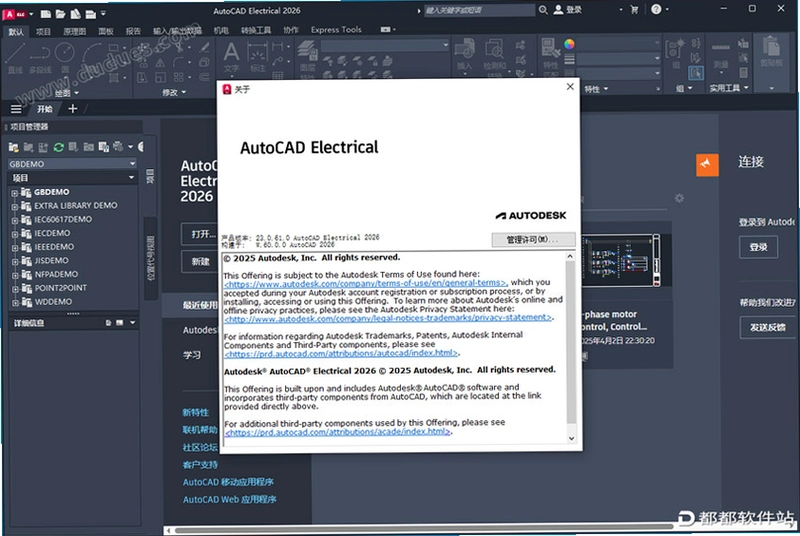Expand the 实用工具 panel dropdown
800x536 pixels.
pos(729,88)
